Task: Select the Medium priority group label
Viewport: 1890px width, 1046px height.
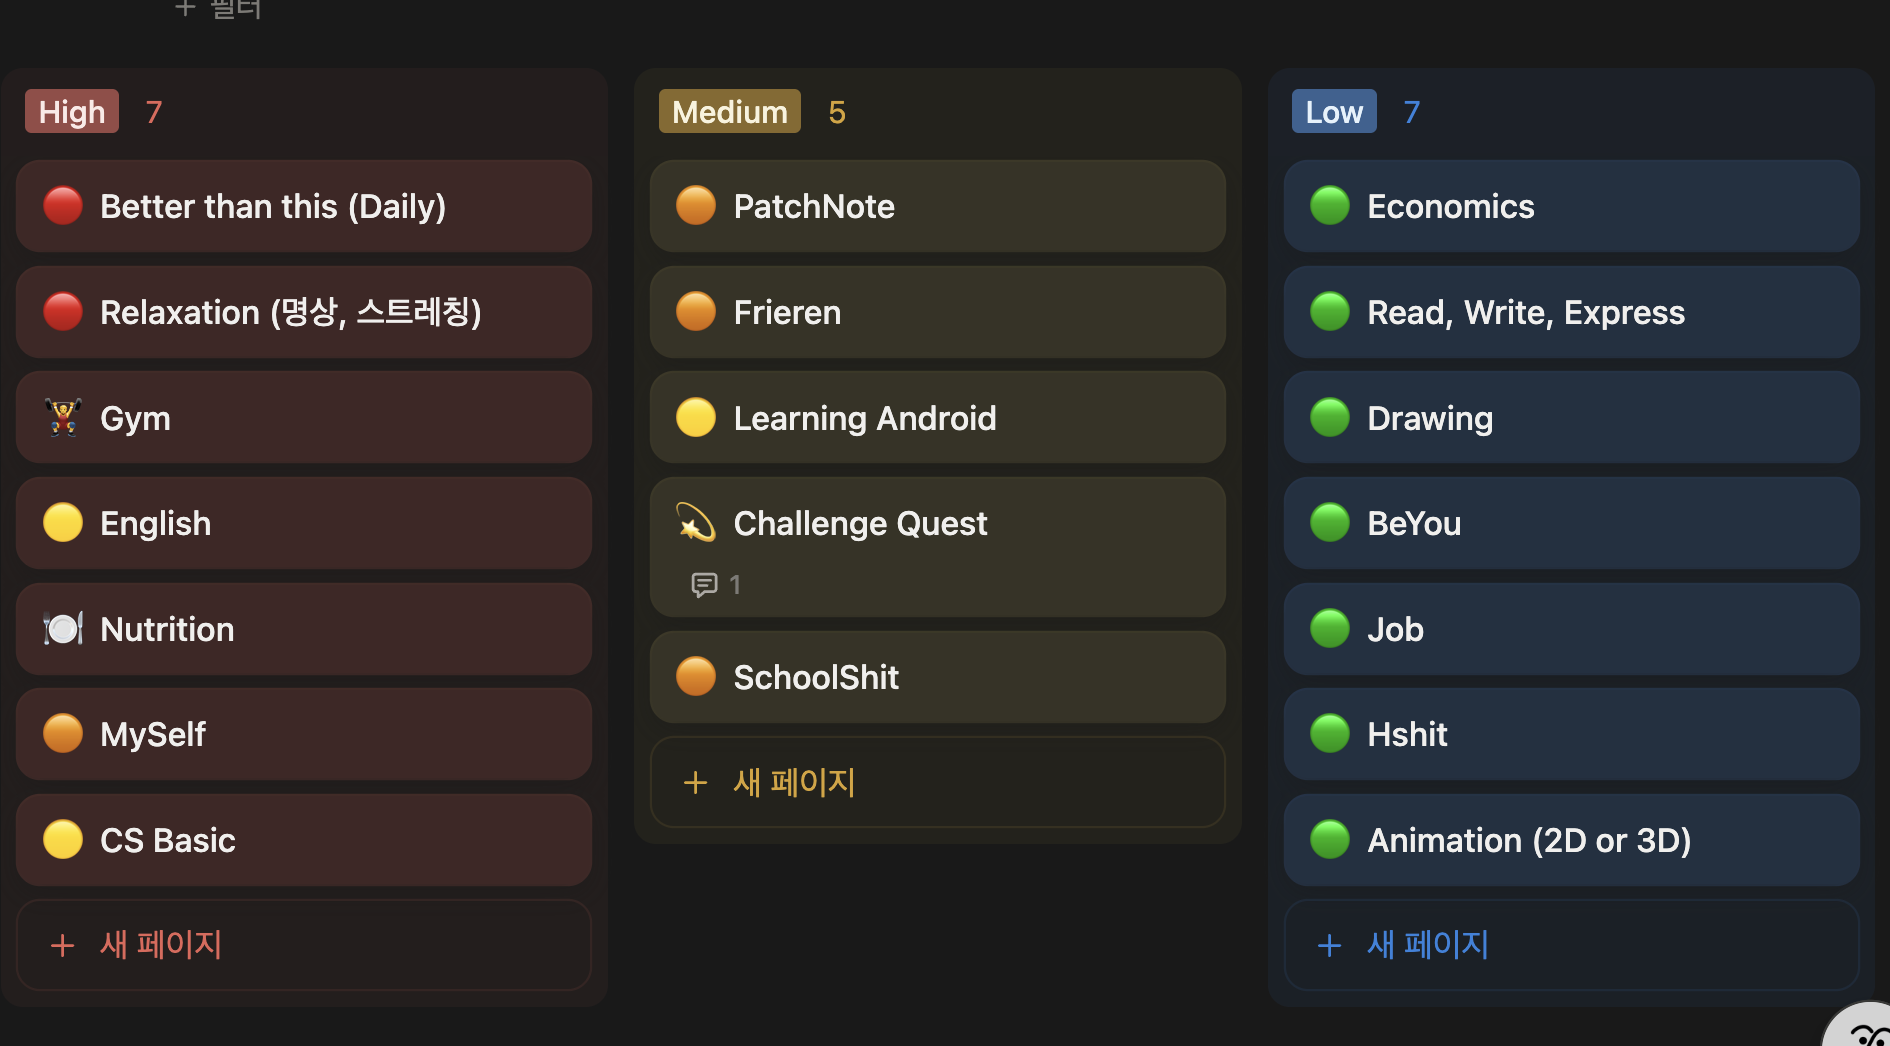Action: (x=729, y=112)
